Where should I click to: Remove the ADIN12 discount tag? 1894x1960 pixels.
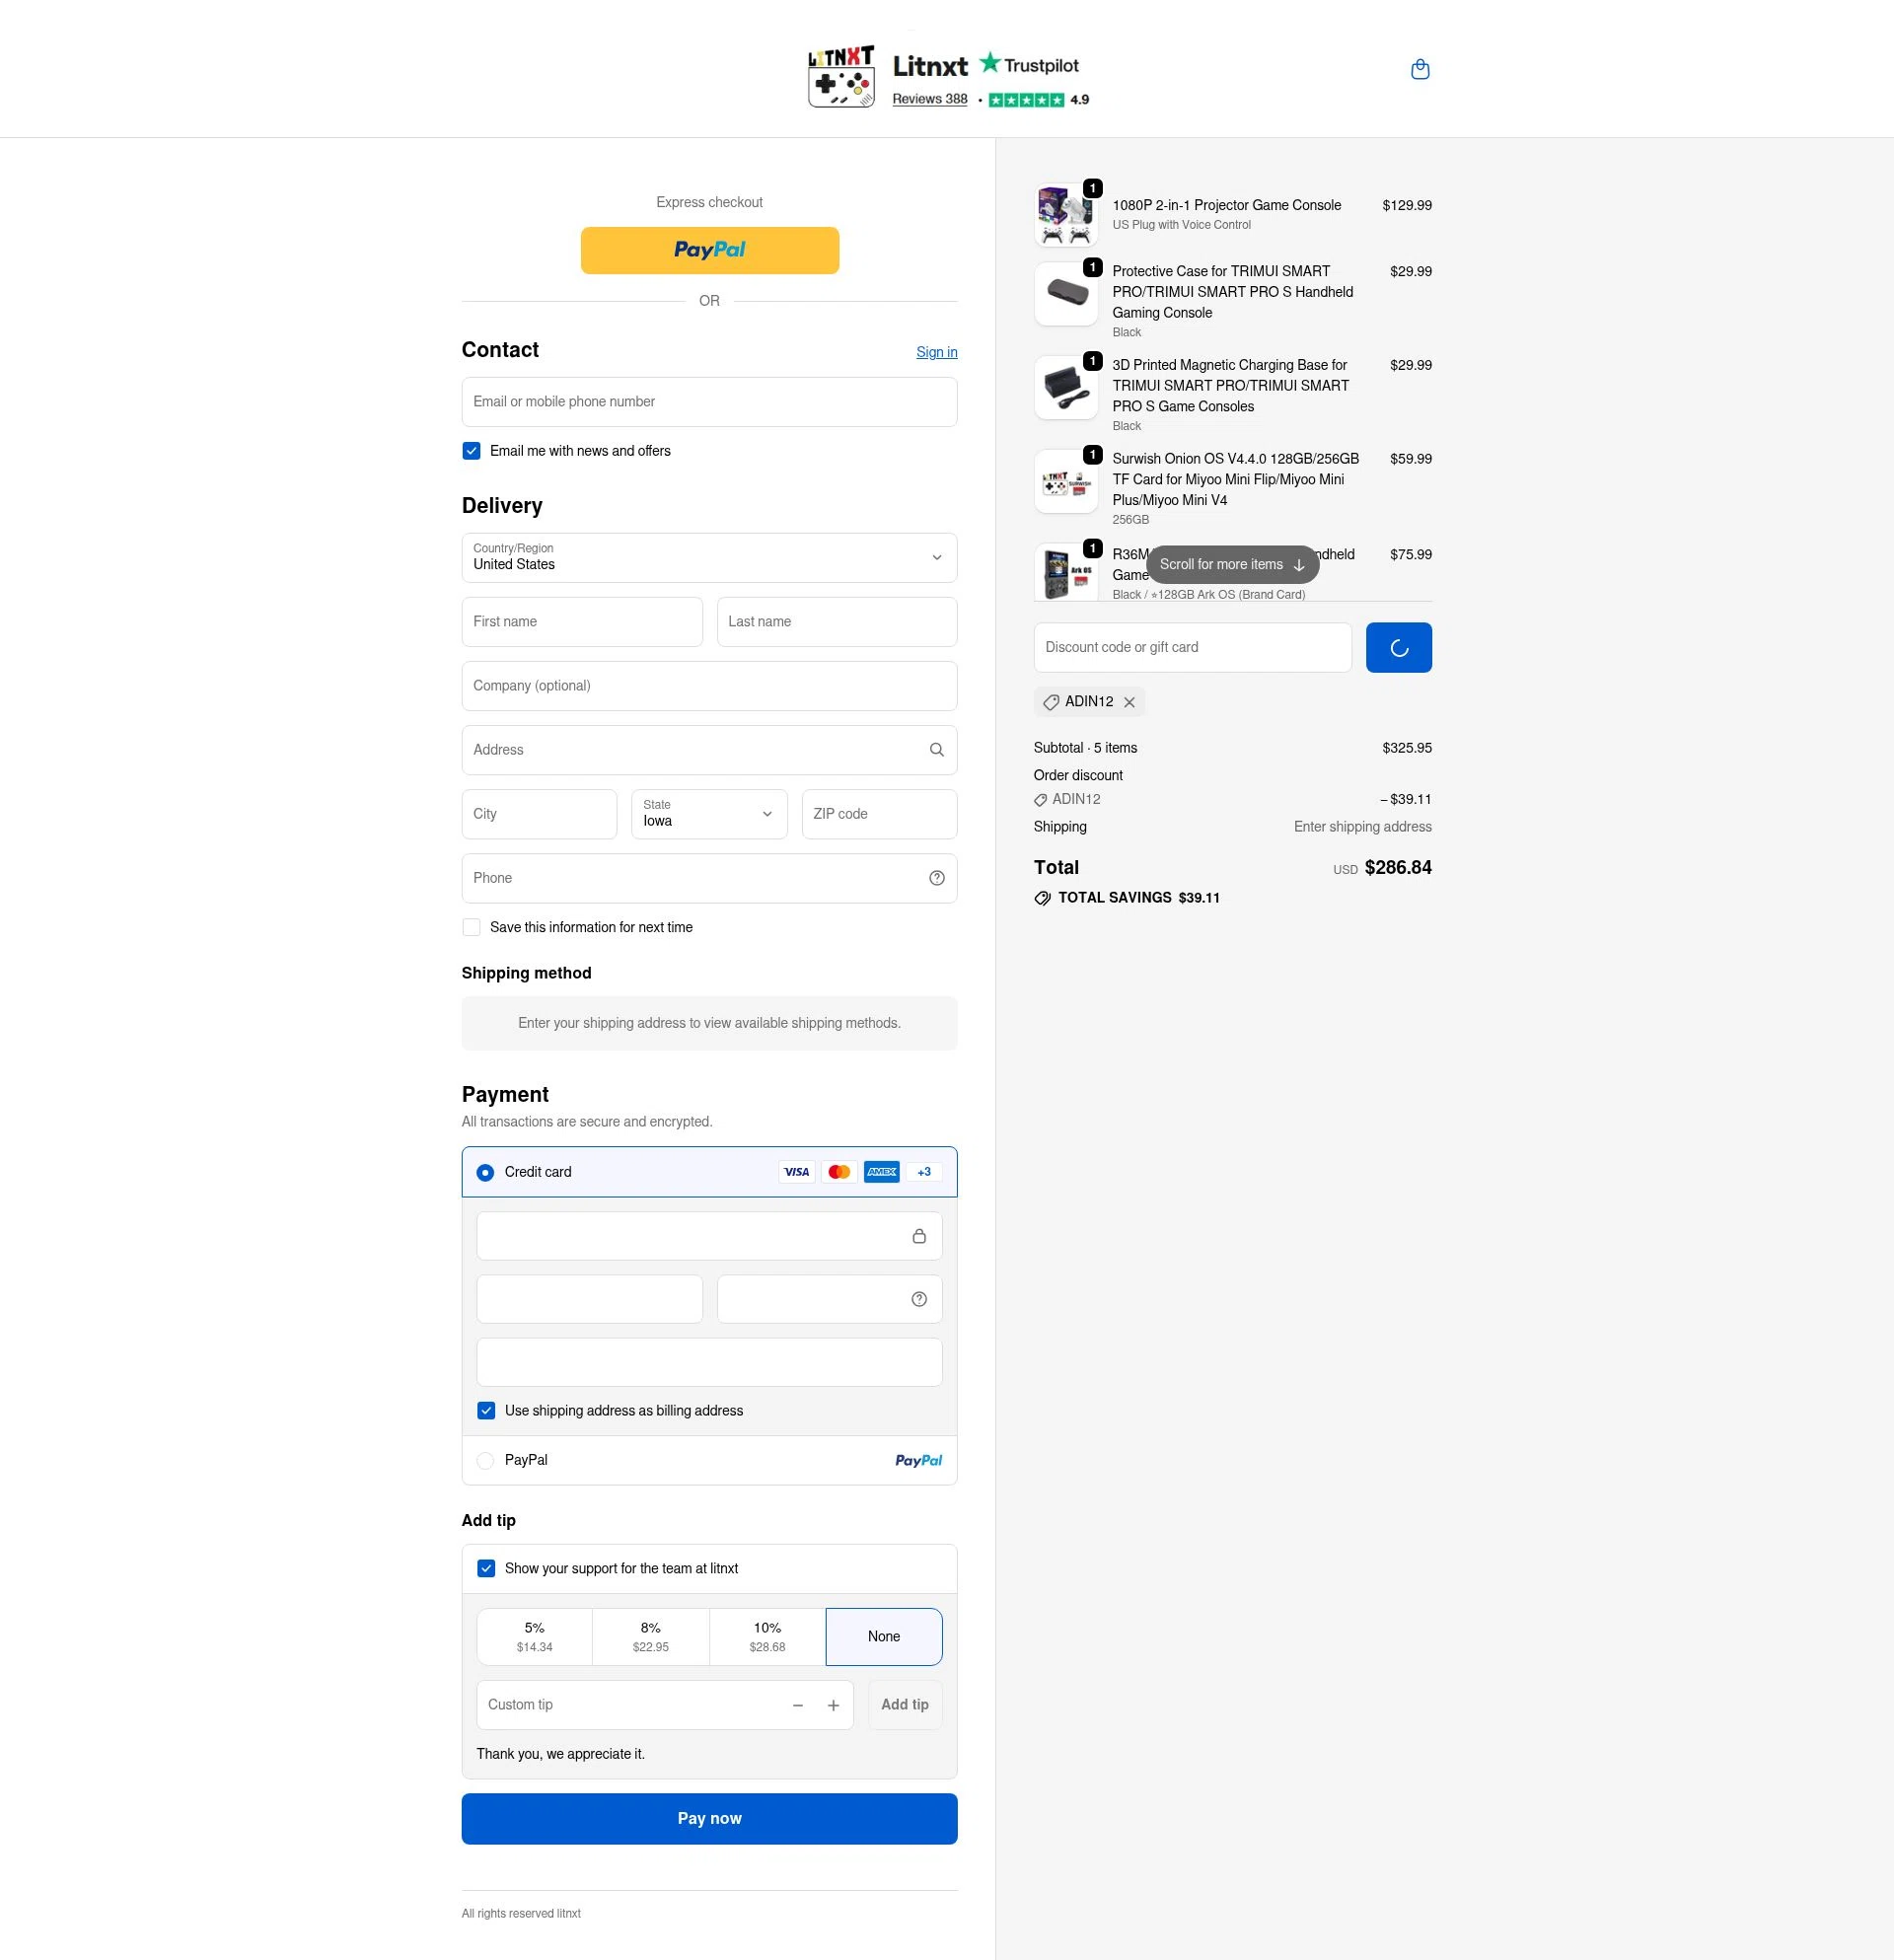[1130, 702]
